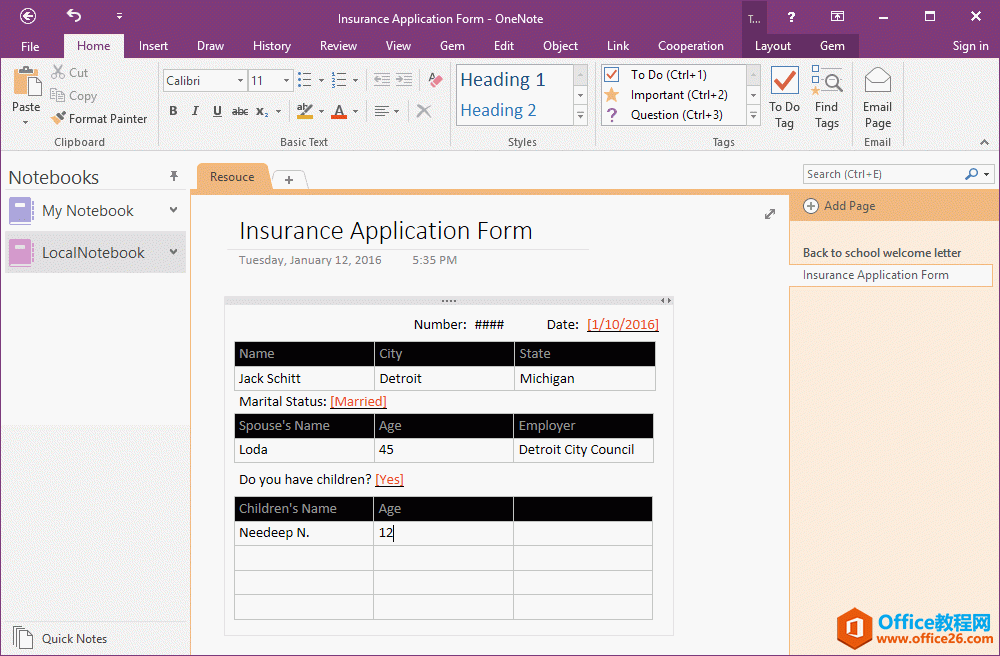Open the Table Tools Layout tab
This screenshot has width=1000, height=656.
coord(772,46)
